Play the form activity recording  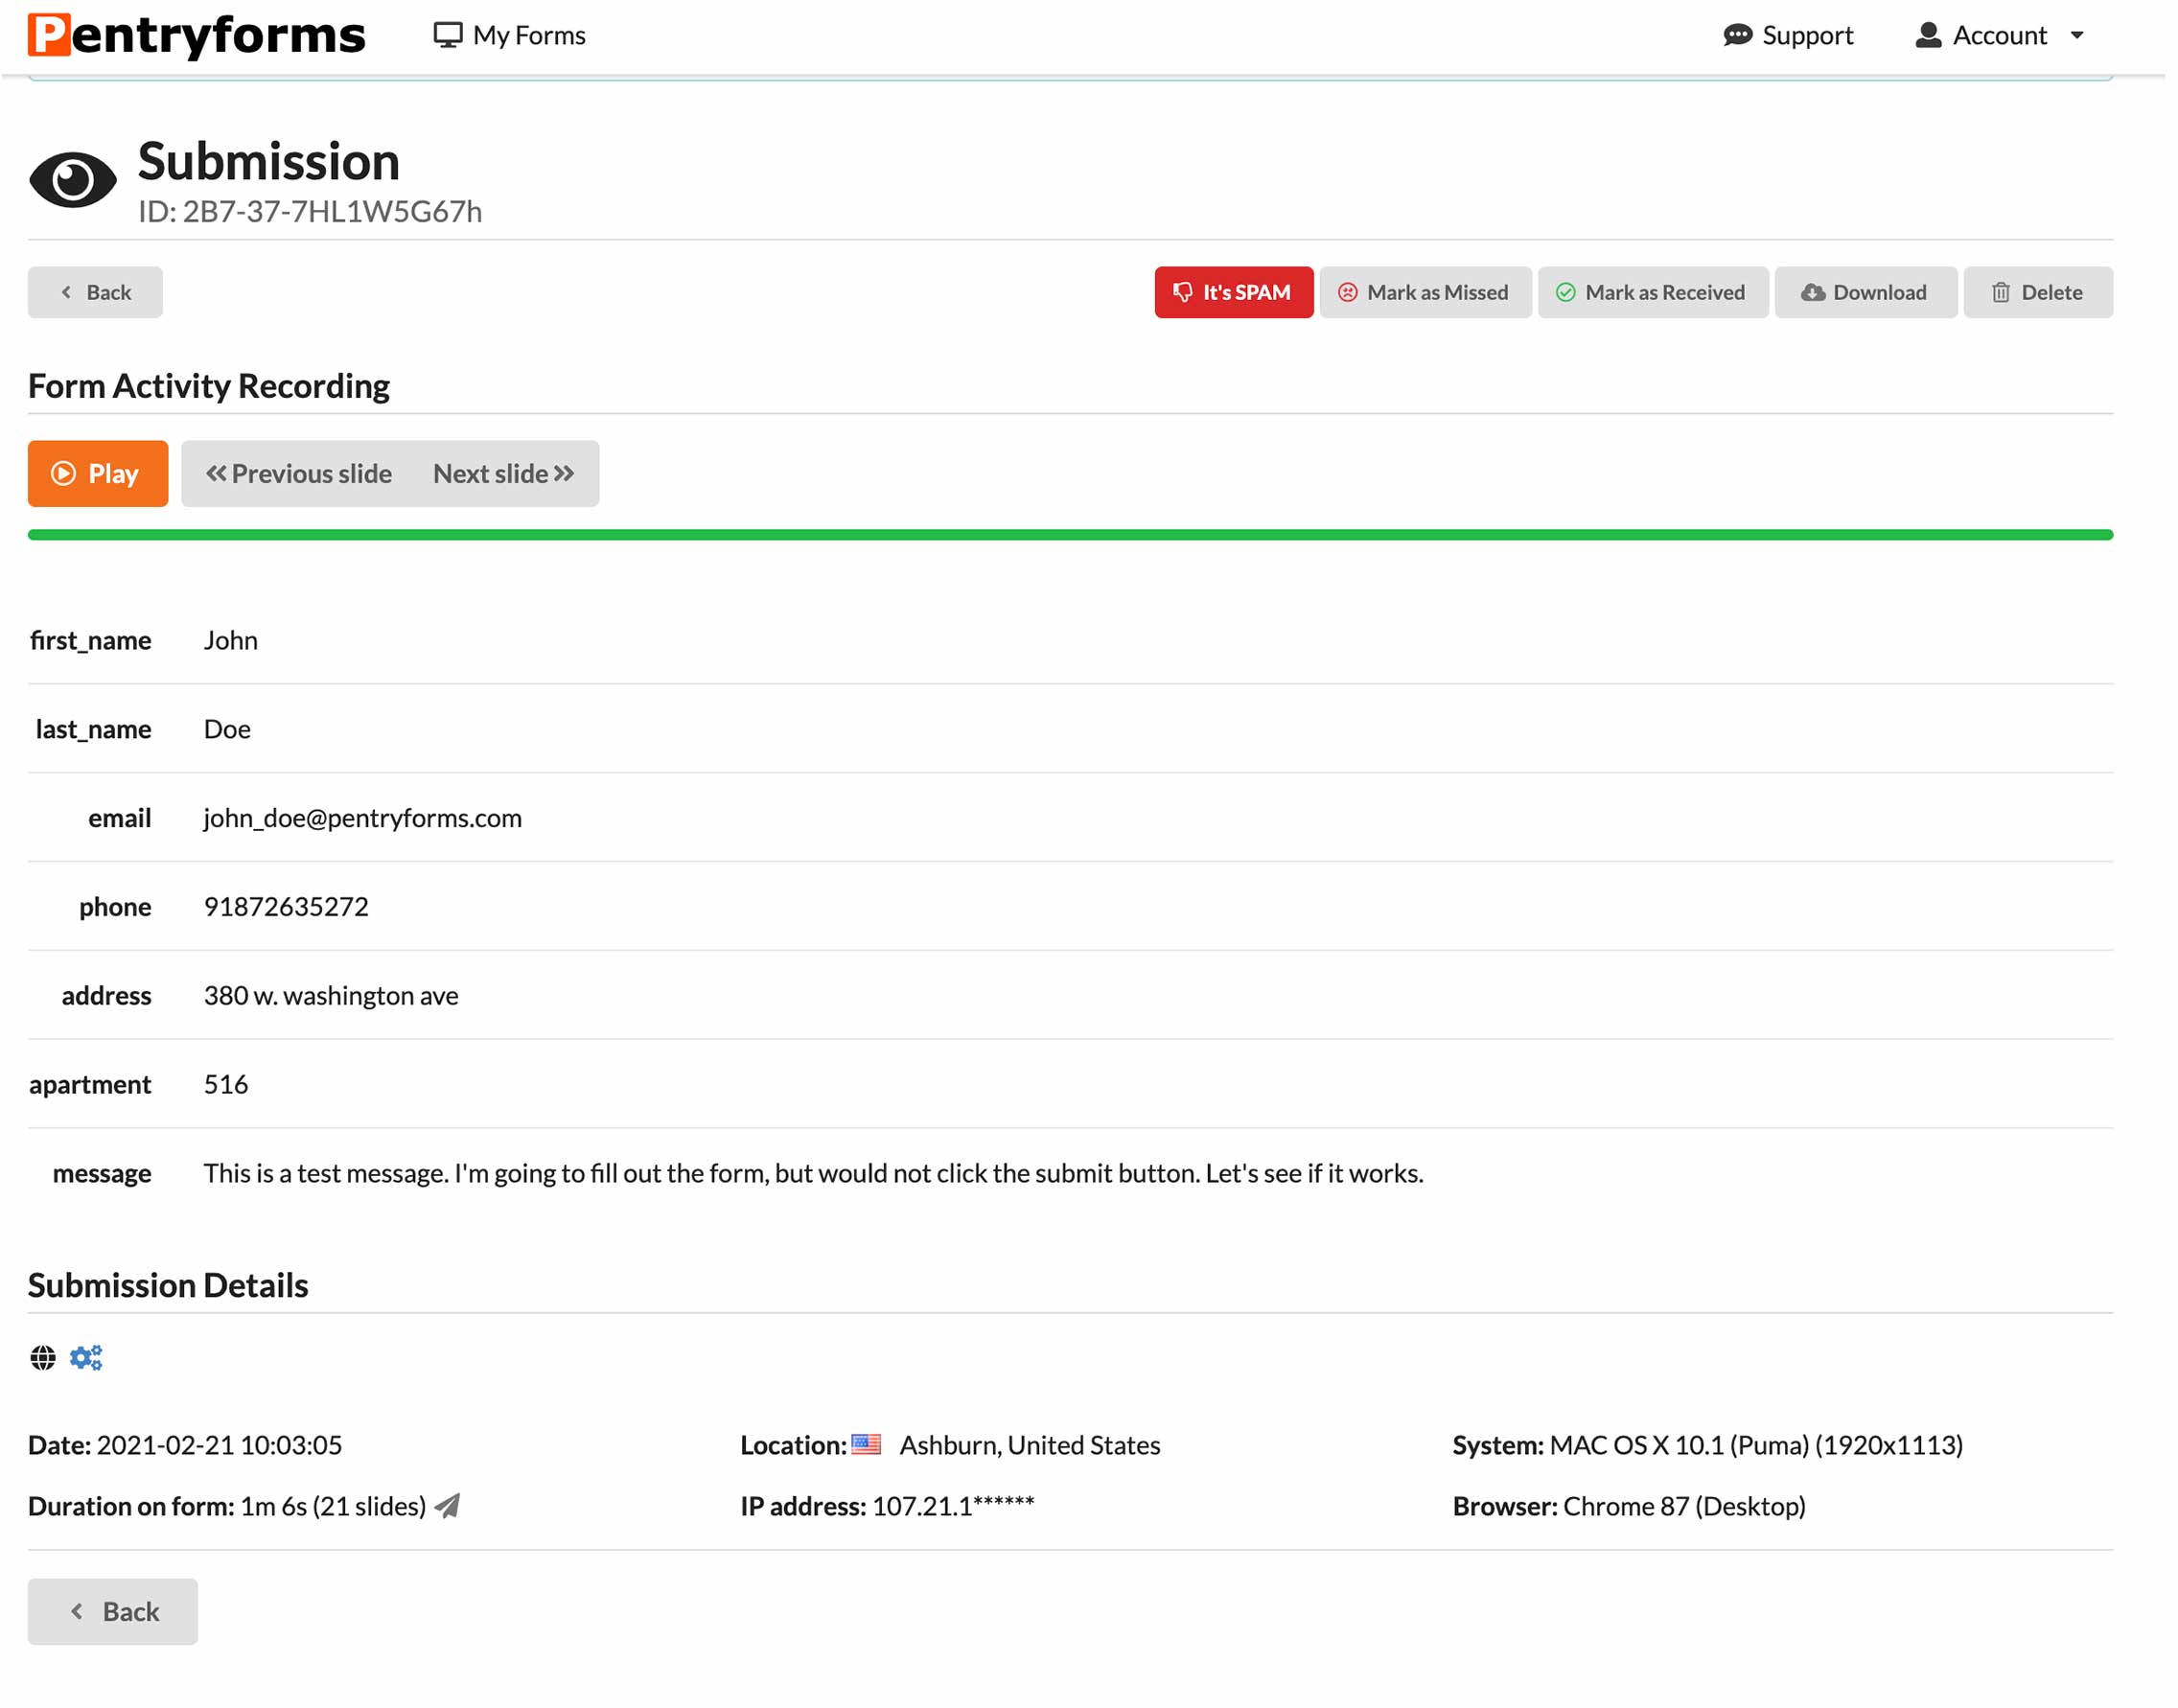[98, 474]
